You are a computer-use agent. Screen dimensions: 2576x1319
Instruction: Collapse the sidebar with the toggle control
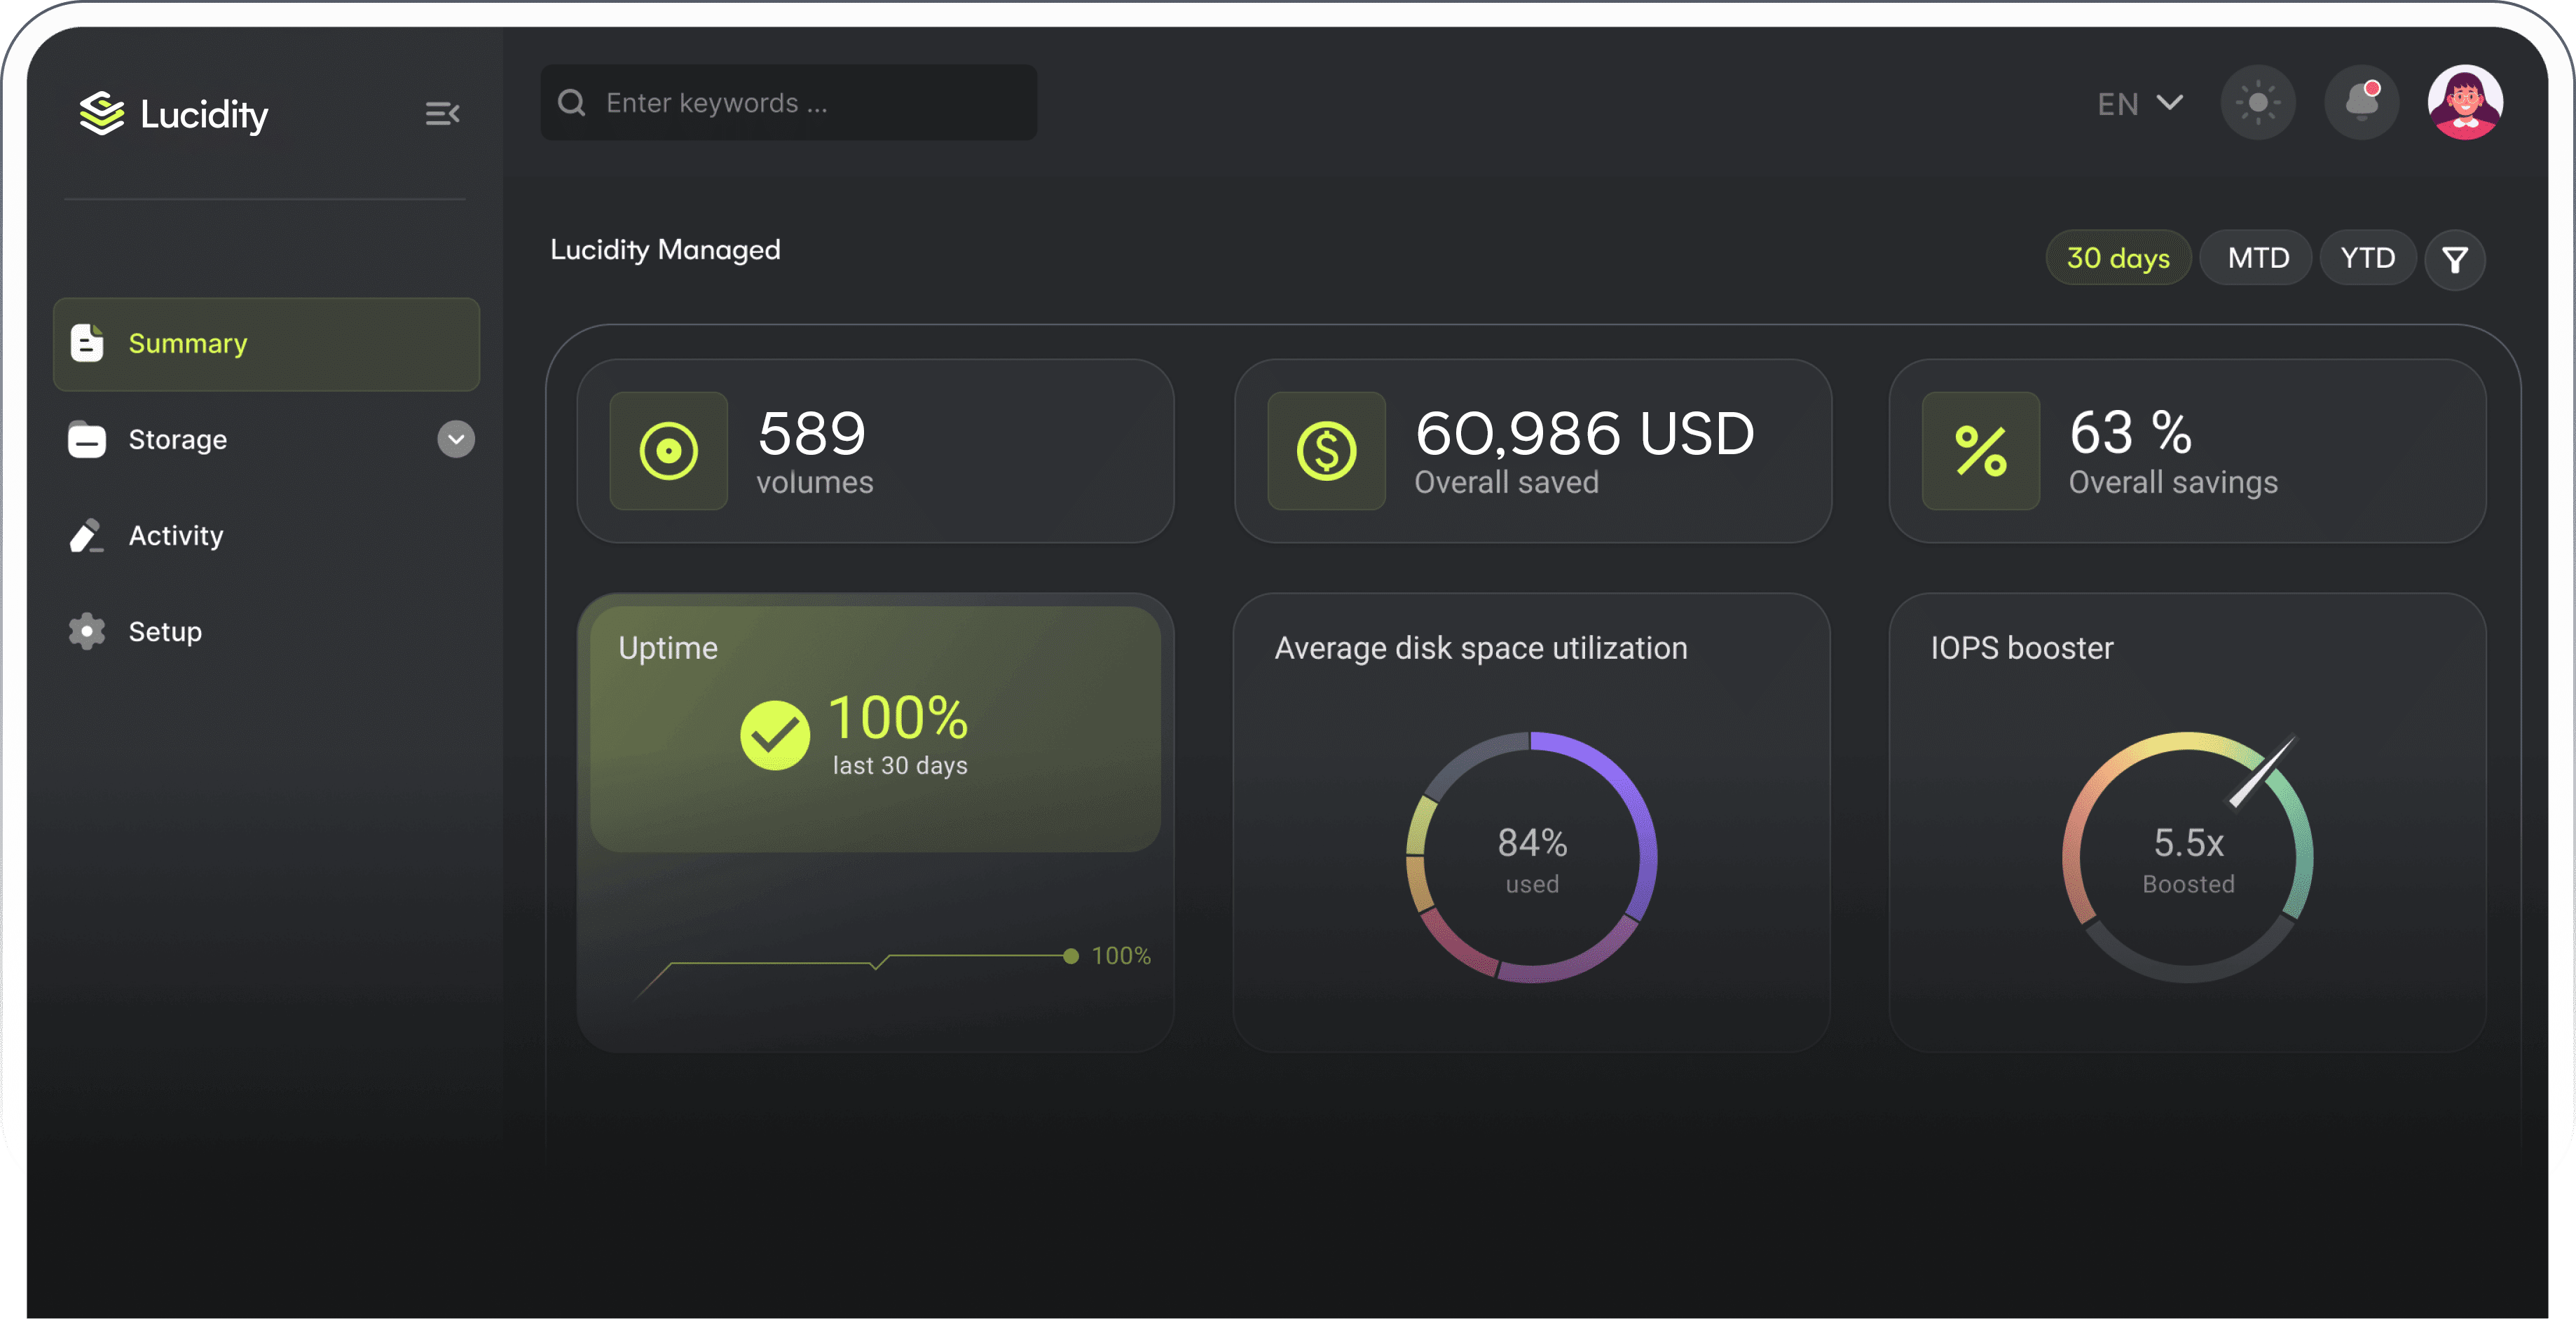(x=442, y=114)
